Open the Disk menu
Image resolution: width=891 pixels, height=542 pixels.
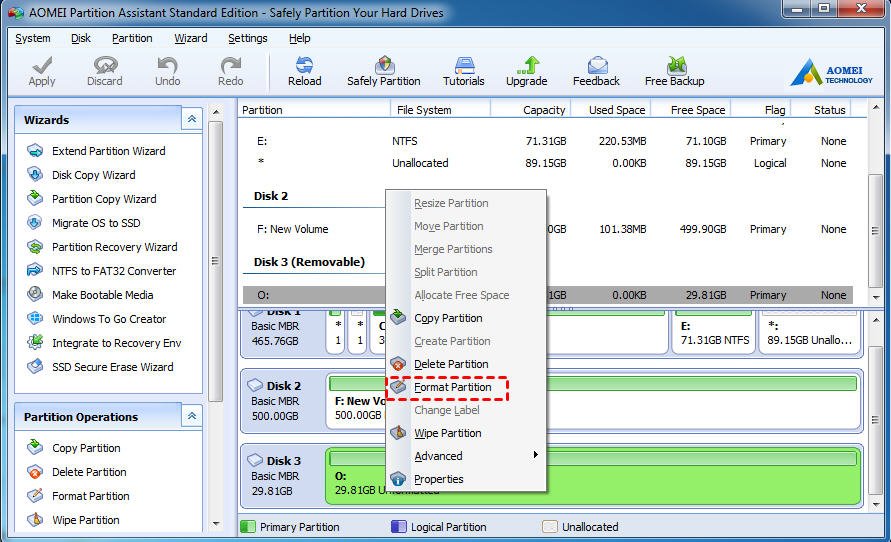[81, 38]
